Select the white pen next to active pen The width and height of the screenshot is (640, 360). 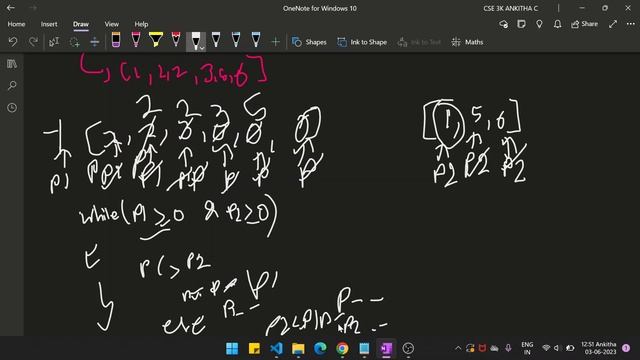(216, 40)
